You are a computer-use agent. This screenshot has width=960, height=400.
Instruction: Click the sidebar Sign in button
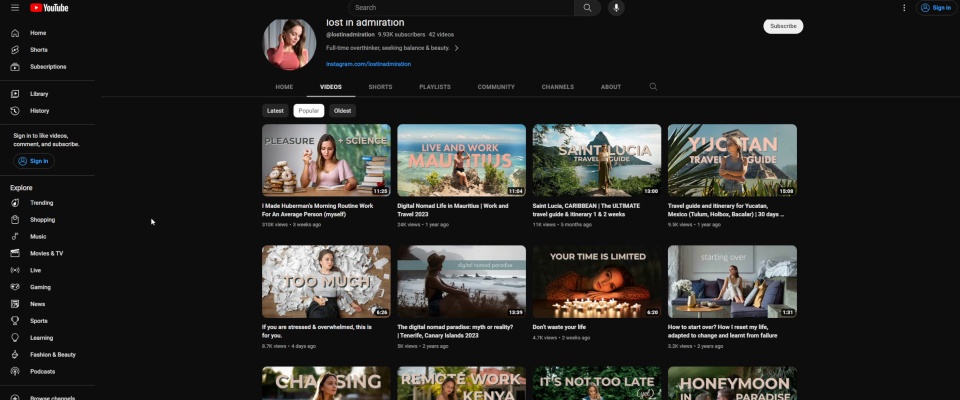click(34, 161)
